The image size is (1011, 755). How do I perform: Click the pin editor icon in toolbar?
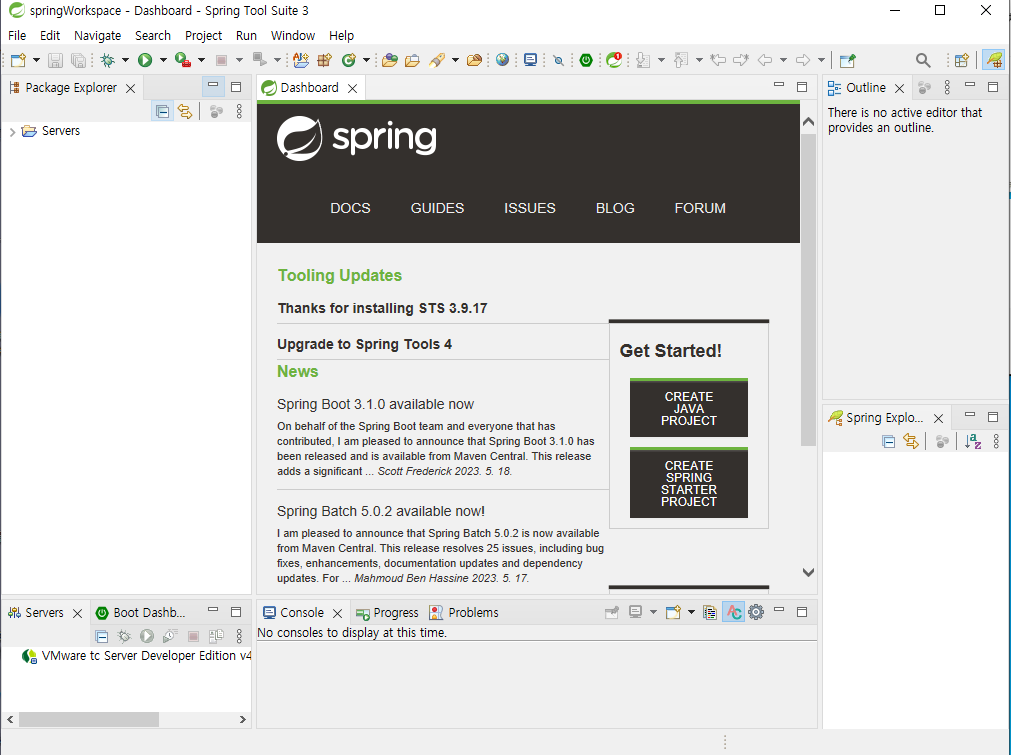[847, 60]
